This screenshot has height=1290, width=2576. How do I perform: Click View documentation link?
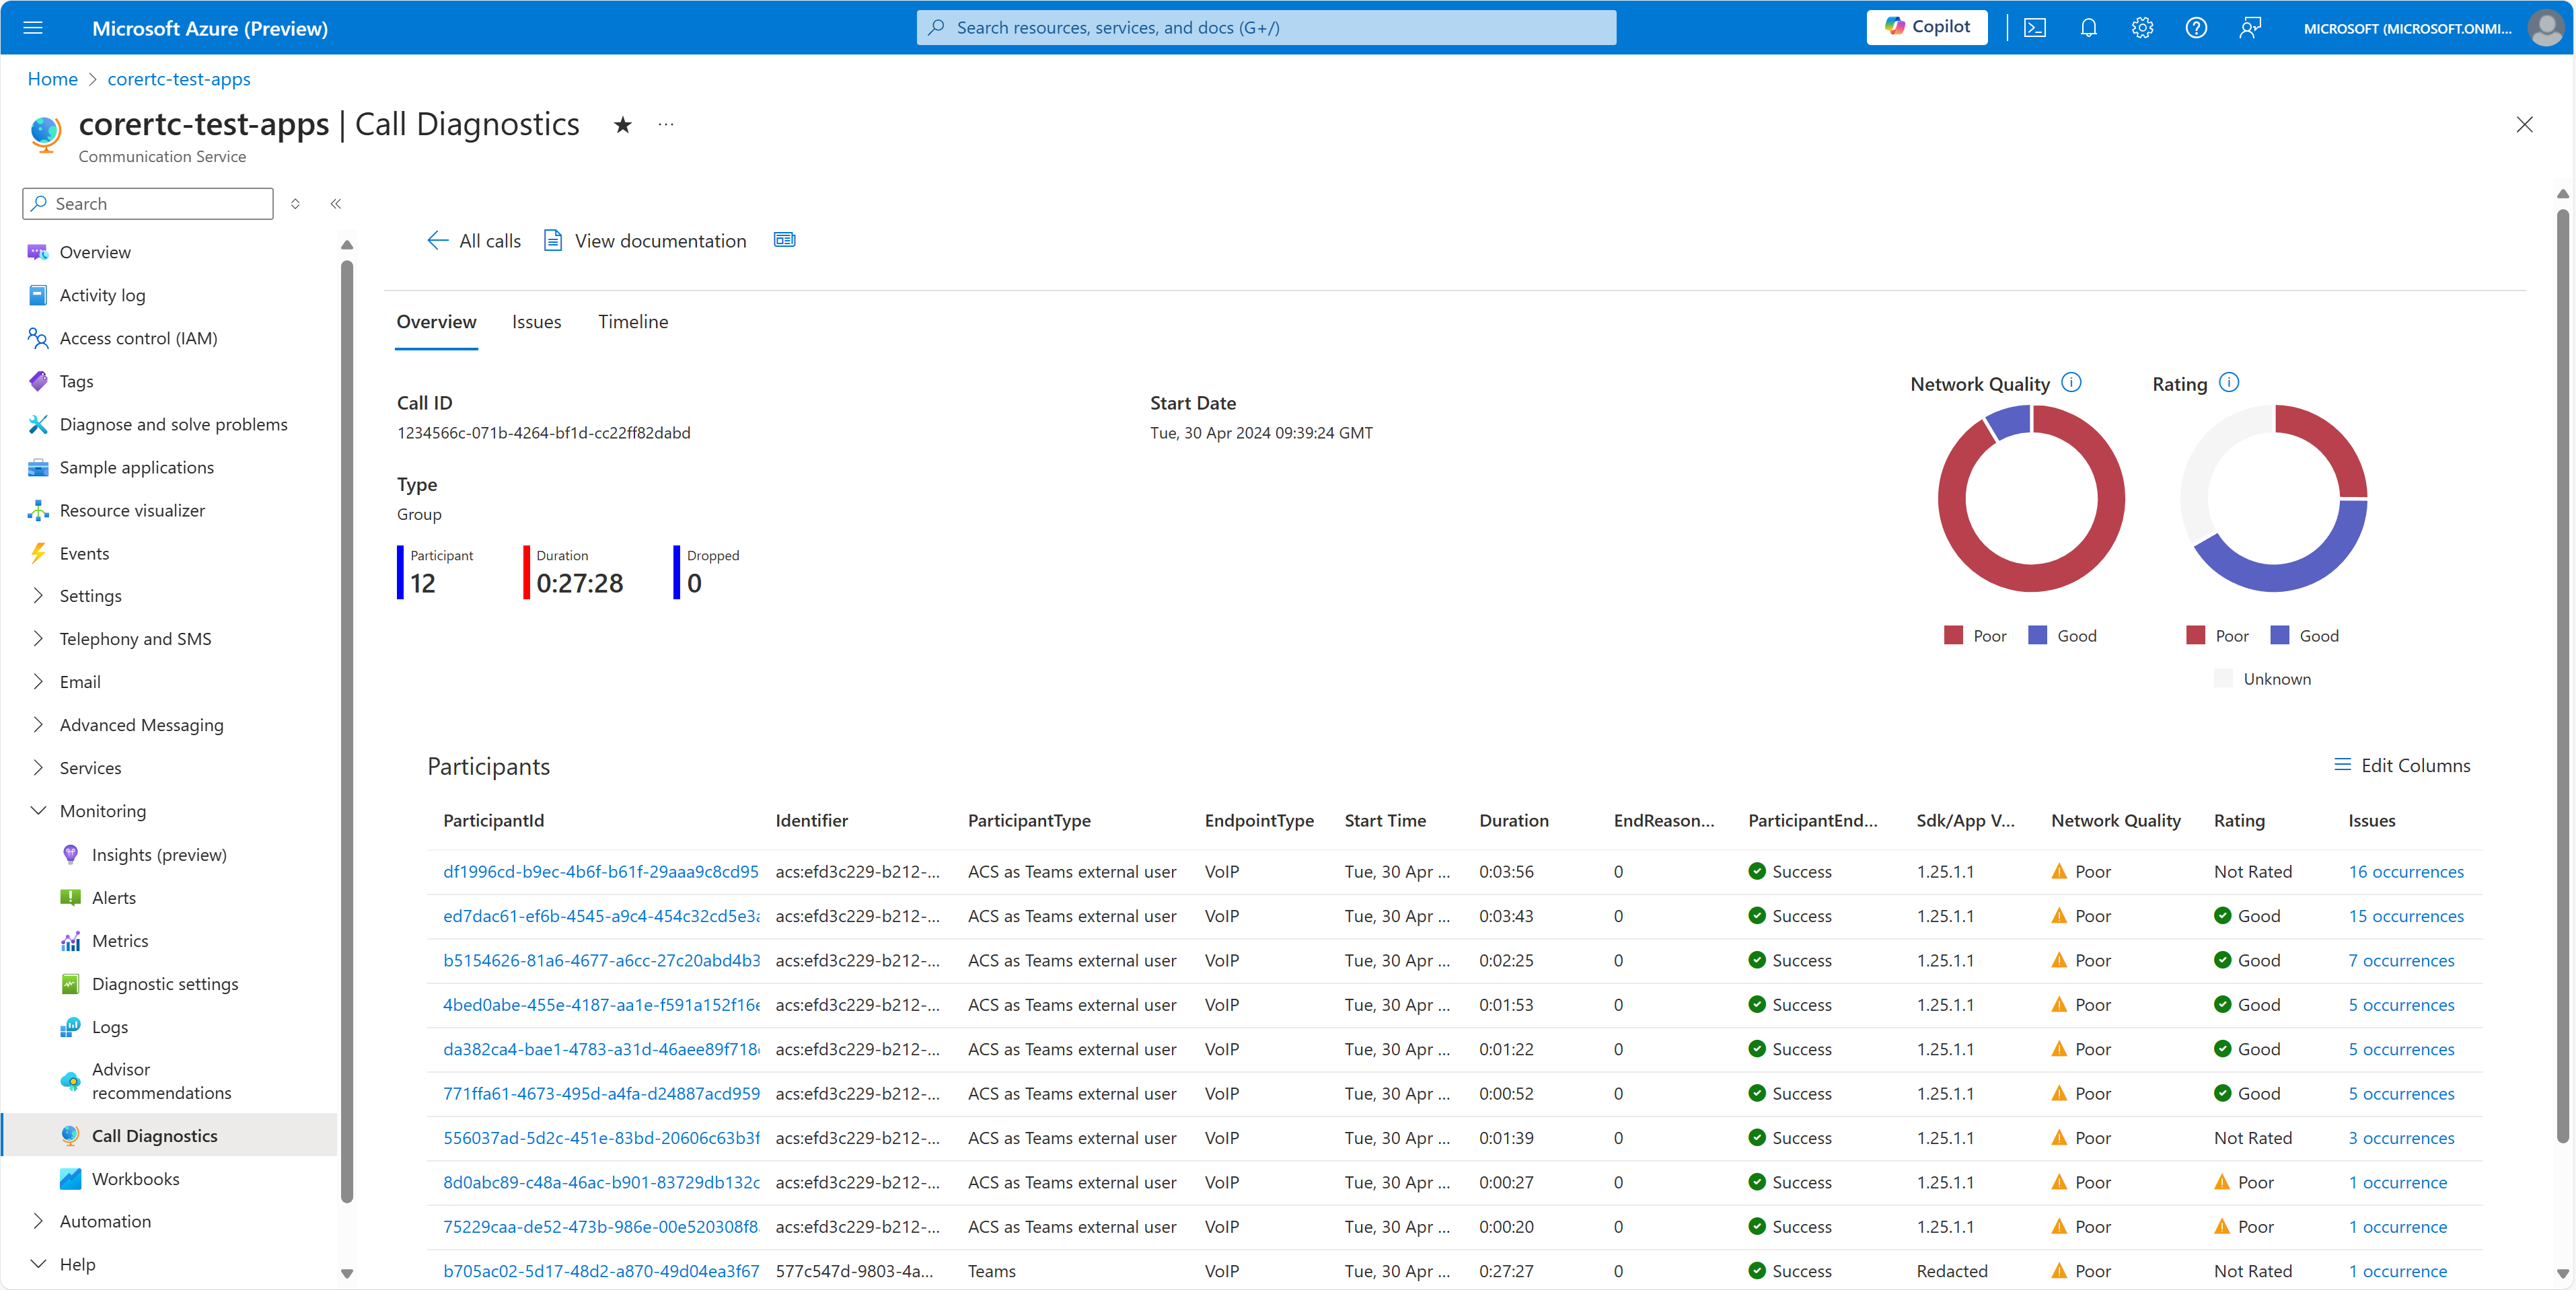(x=643, y=239)
